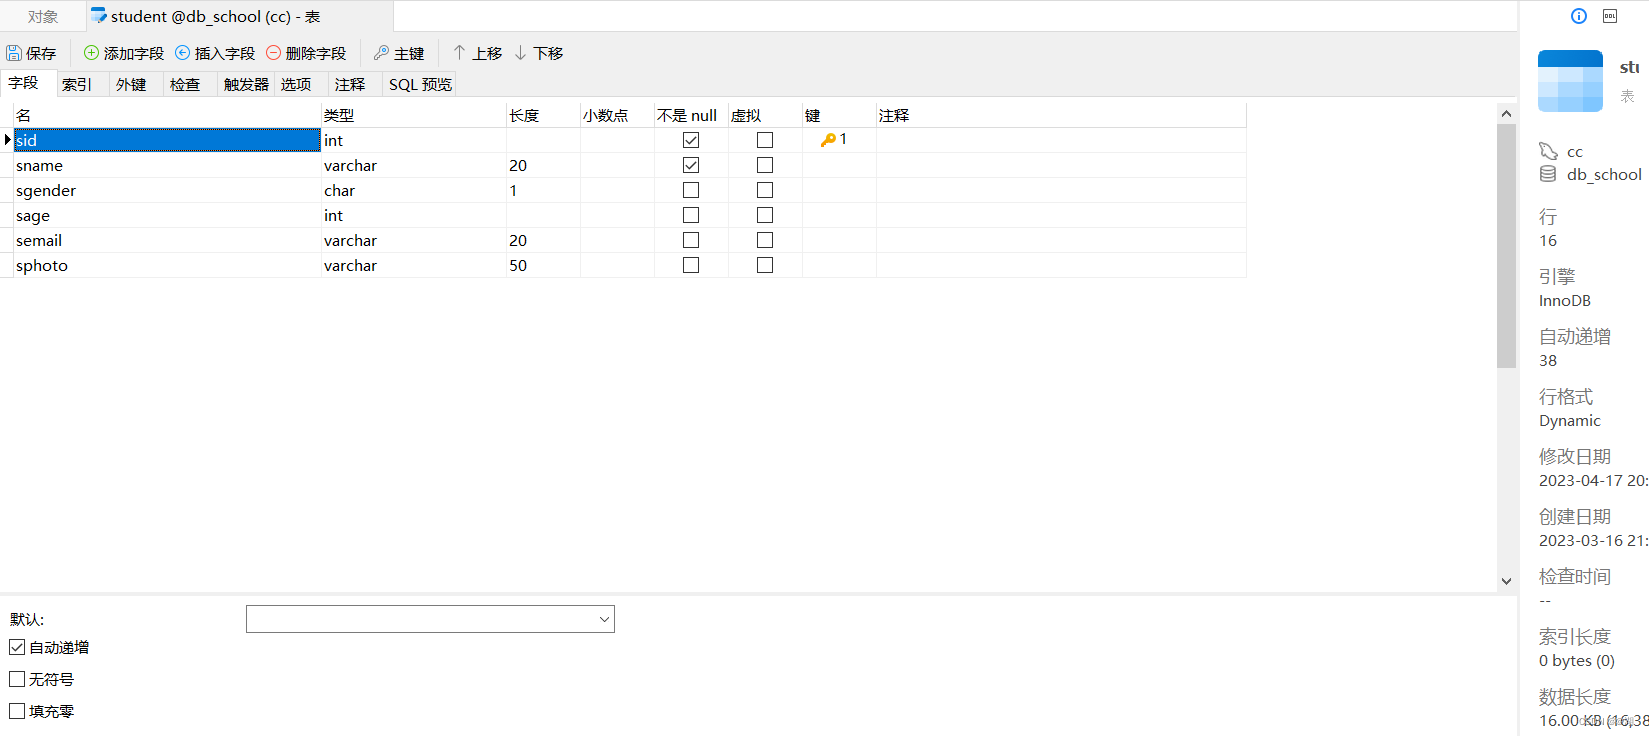The image size is (1649, 736).
Task: Enable Not null for sage field
Action: point(691,215)
